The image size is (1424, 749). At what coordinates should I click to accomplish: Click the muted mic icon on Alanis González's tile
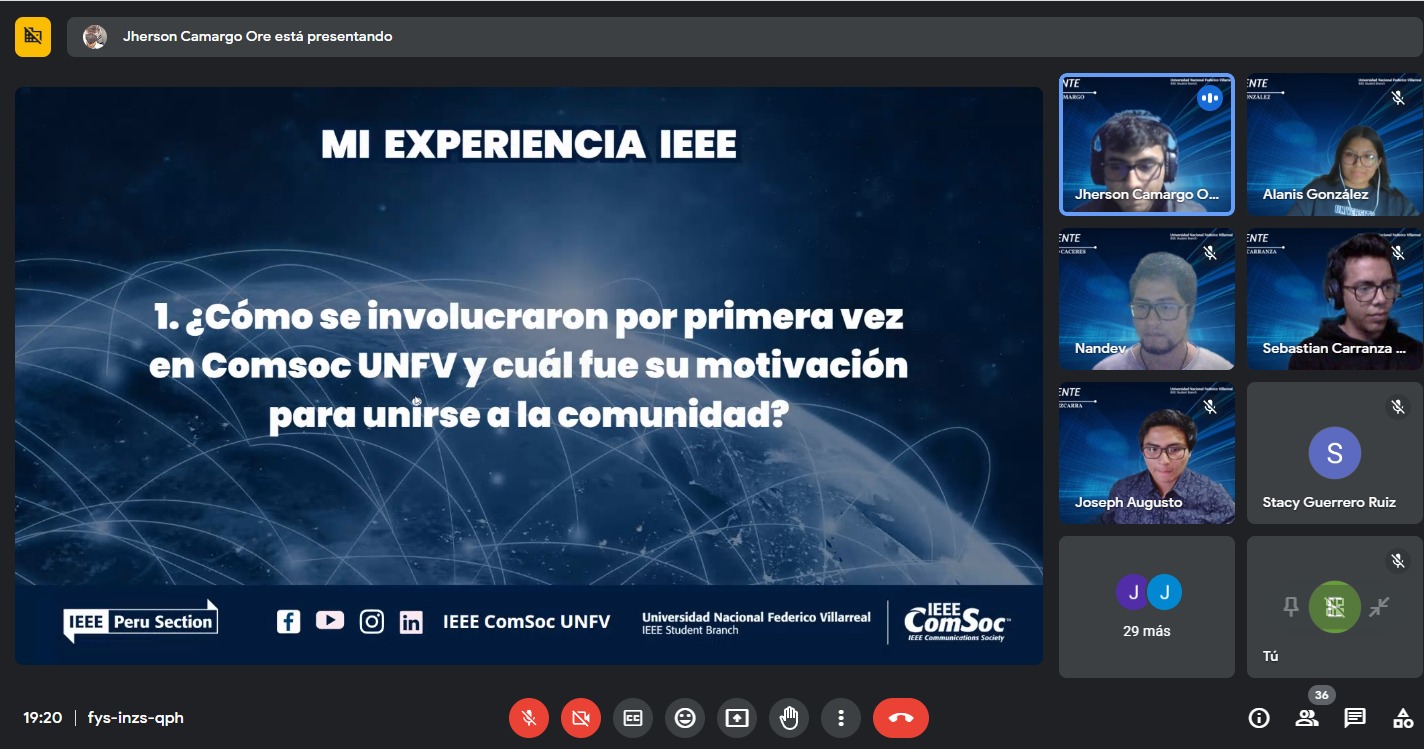click(1397, 98)
